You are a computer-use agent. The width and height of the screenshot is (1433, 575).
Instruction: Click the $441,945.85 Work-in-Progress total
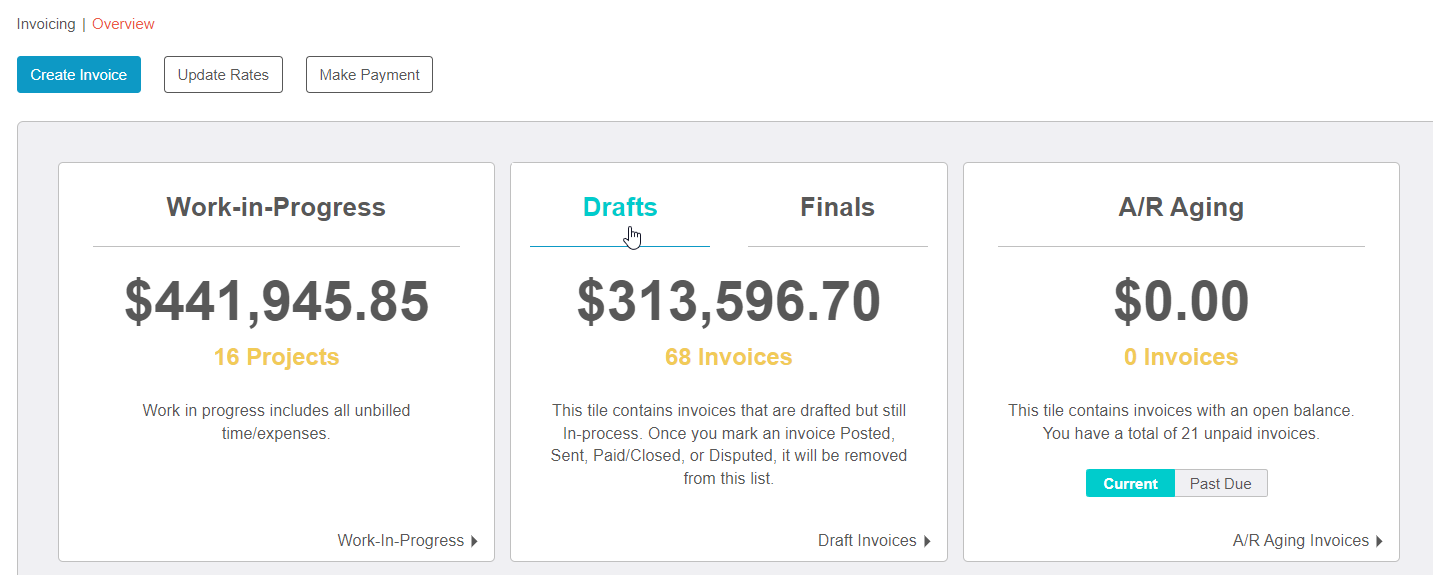(x=276, y=301)
